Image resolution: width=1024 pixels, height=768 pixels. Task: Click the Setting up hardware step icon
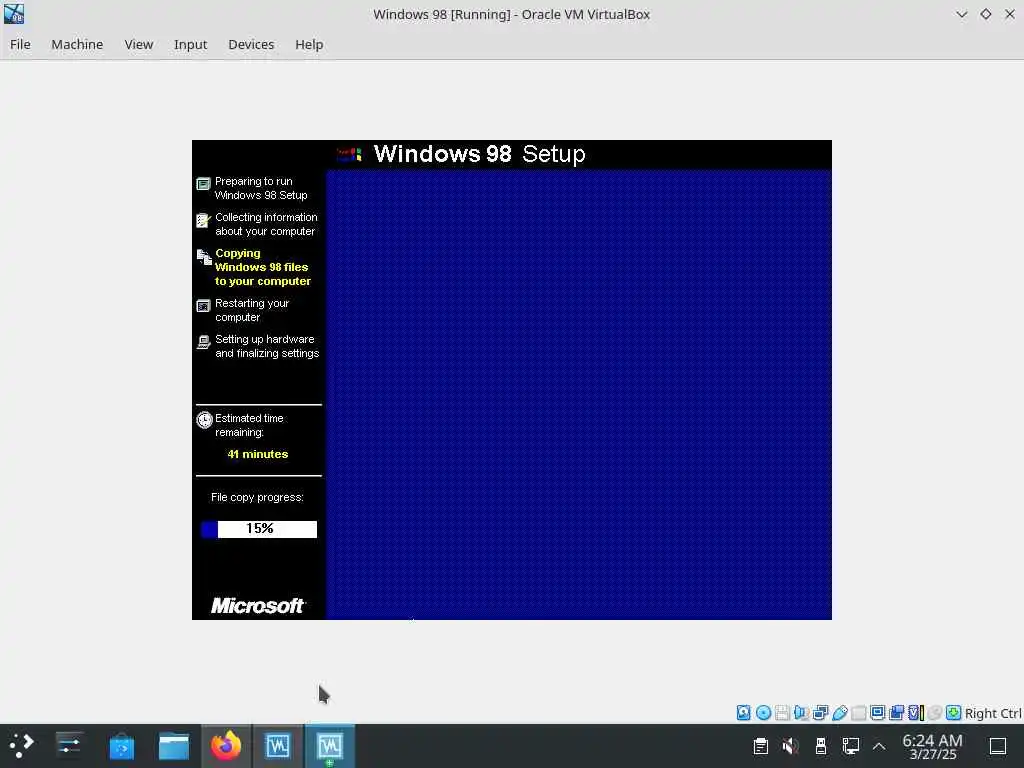(204, 342)
